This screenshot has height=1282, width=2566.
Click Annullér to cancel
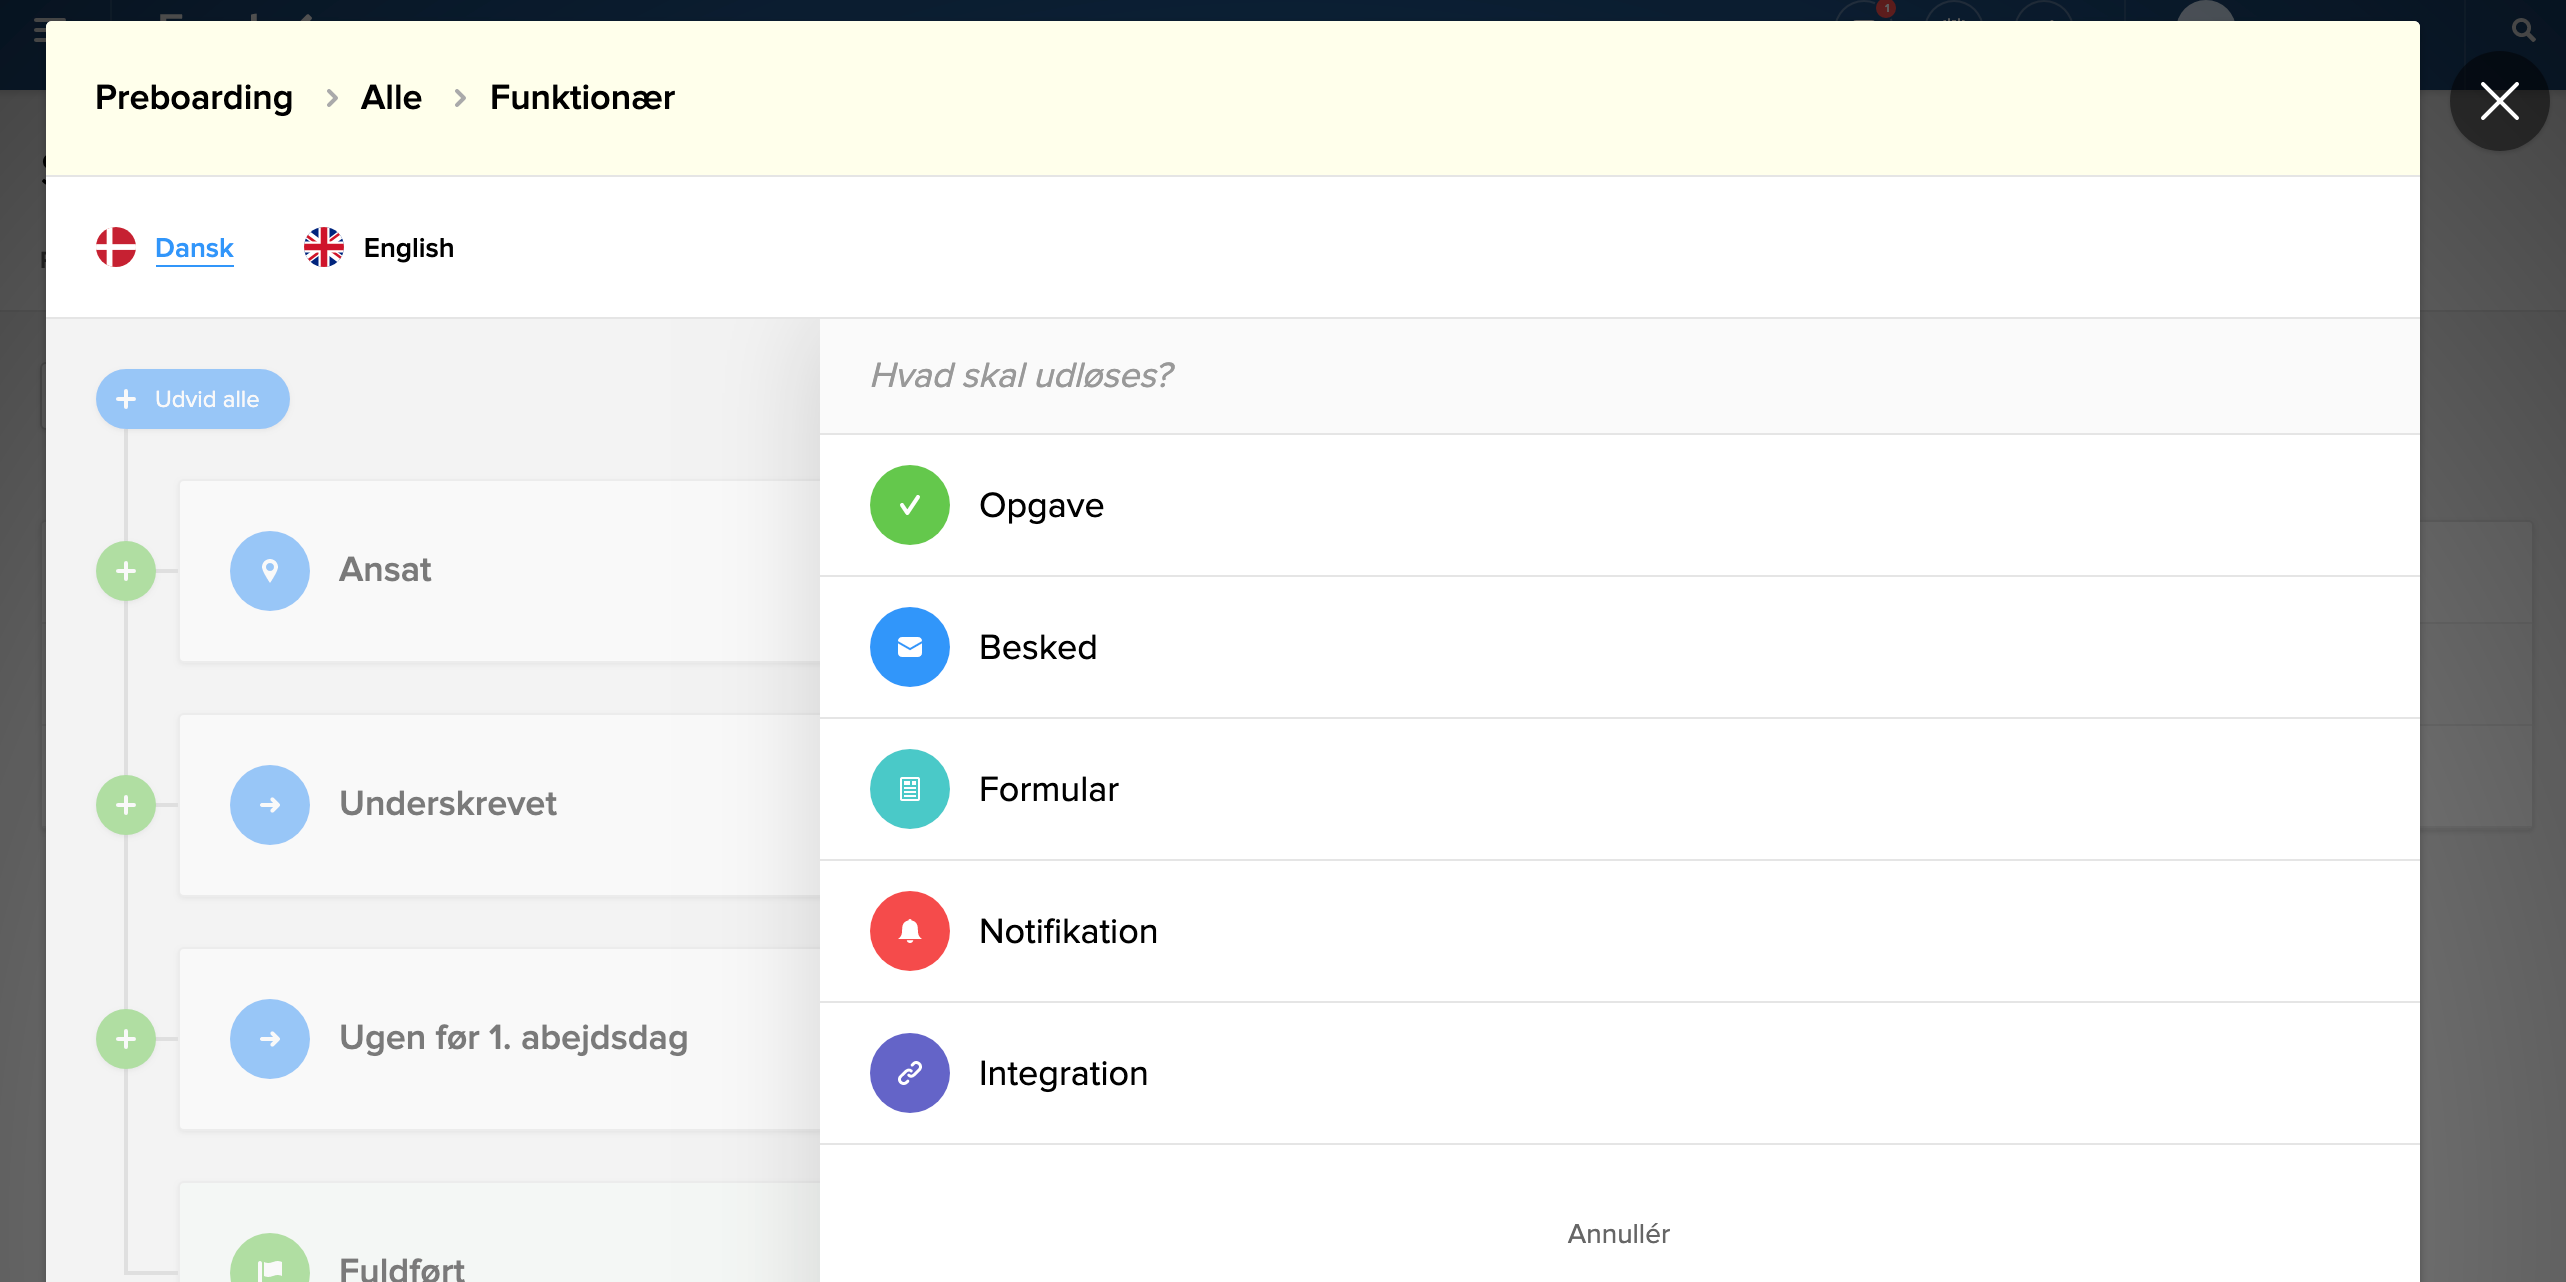coord(1618,1233)
